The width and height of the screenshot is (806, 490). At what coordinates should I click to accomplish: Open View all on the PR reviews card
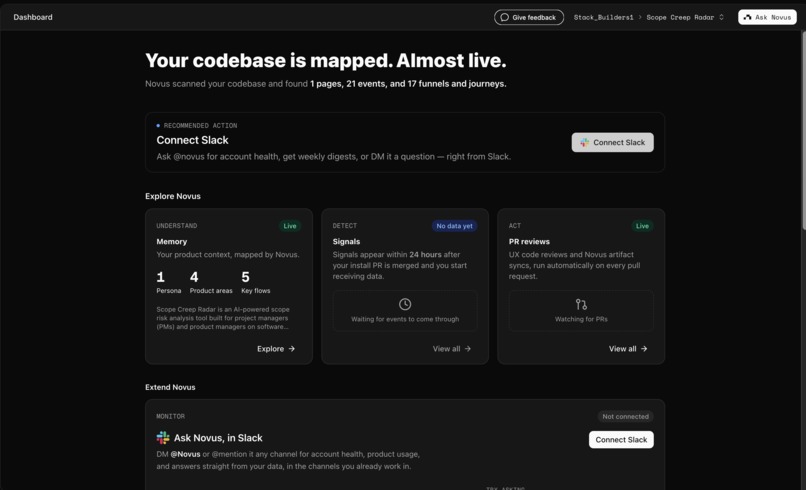click(628, 349)
